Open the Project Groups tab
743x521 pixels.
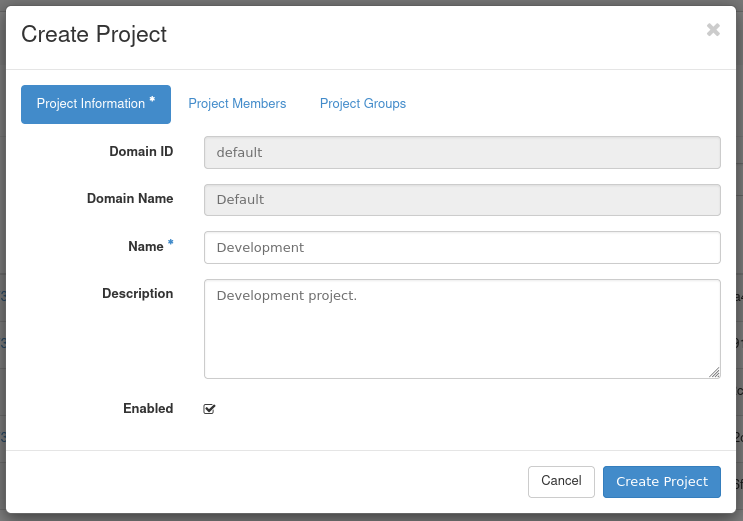click(363, 104)
